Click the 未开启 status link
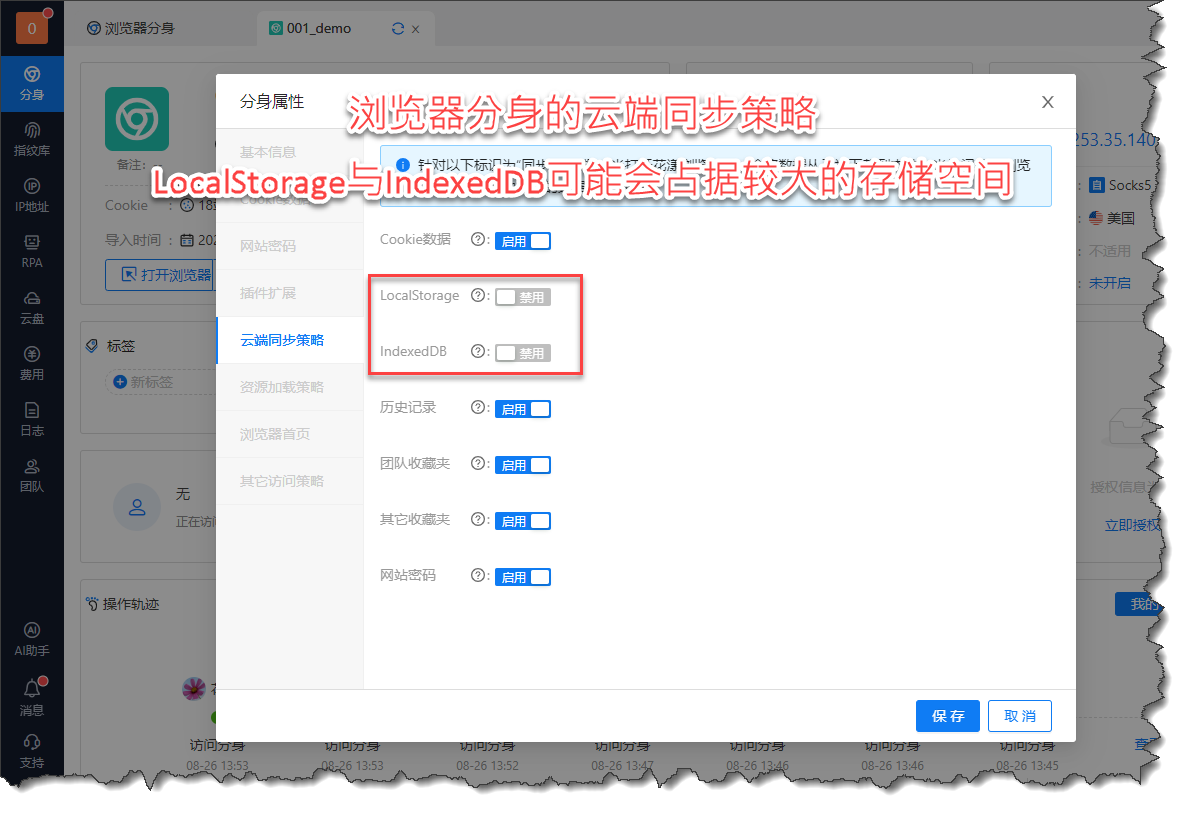 click(1110, 283)
